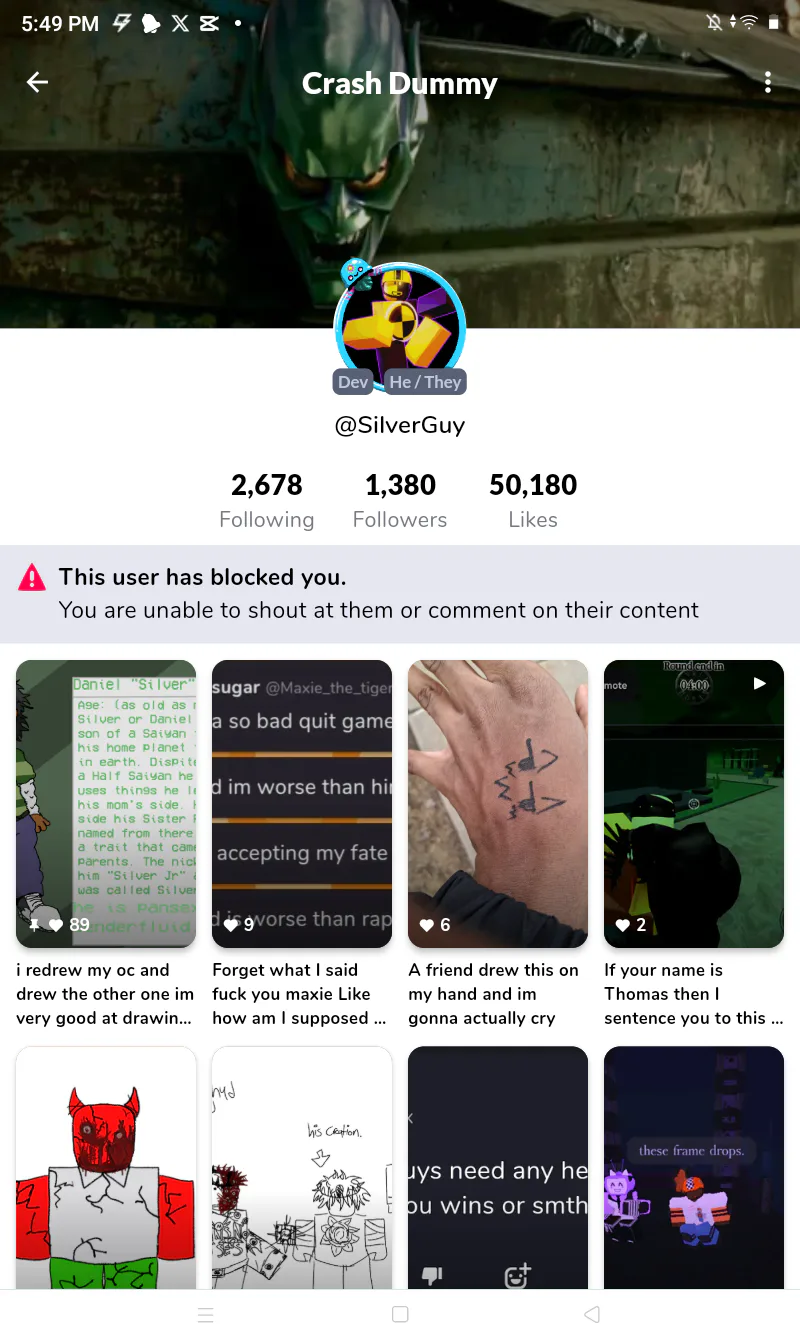The width and height of the screenshot is (800, 1340).
Task: View the 2,678 Following list
Action: pyautogui.click(x=267, y=500)
